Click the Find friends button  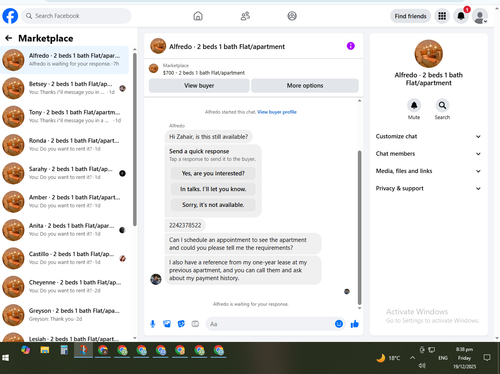point(410,16)
